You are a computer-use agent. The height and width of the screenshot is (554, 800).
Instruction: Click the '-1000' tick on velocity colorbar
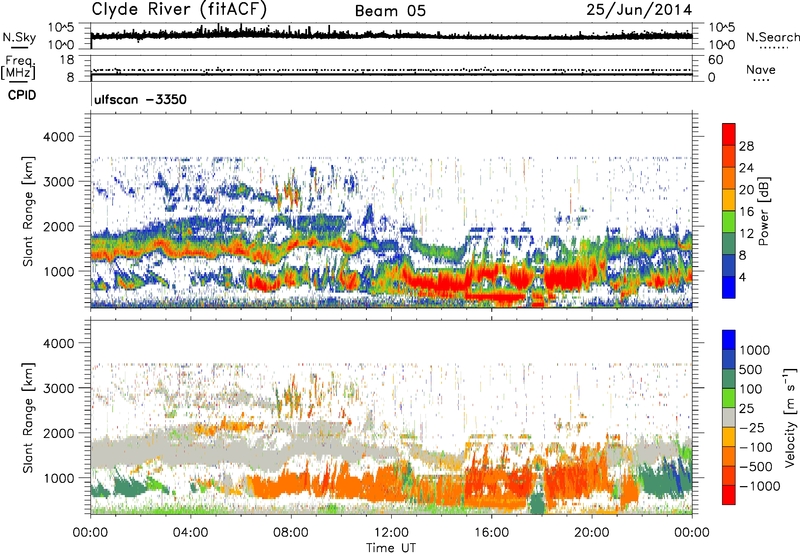tap(760, 486)
